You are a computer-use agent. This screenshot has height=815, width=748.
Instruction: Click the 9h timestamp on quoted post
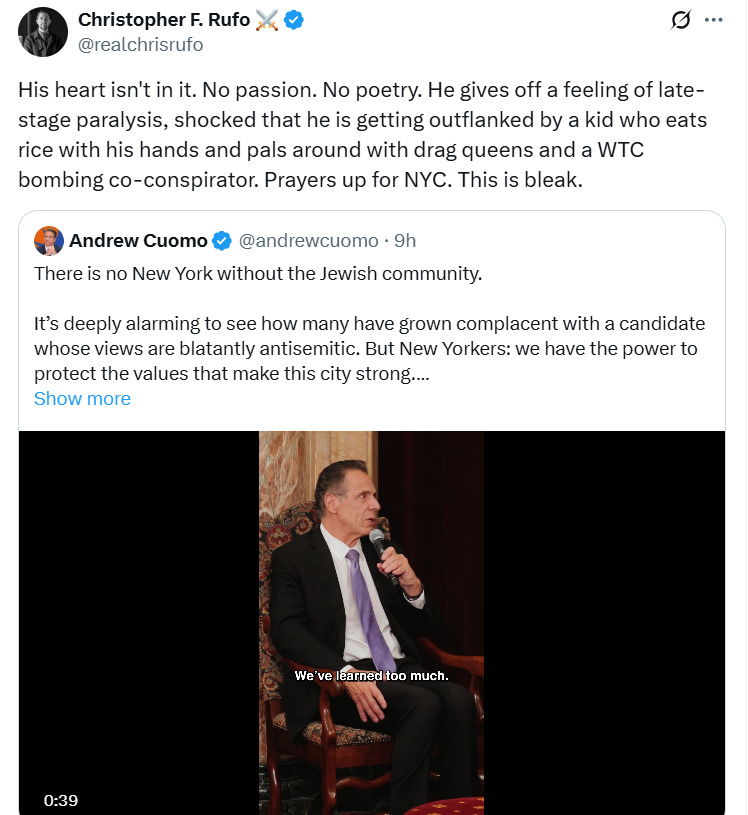tap(405, 241)
